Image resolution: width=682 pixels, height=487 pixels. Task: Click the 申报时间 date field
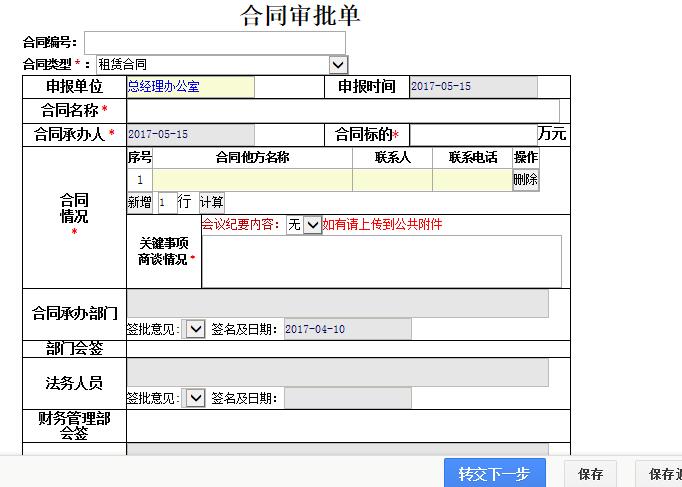[x=473, y=87]
